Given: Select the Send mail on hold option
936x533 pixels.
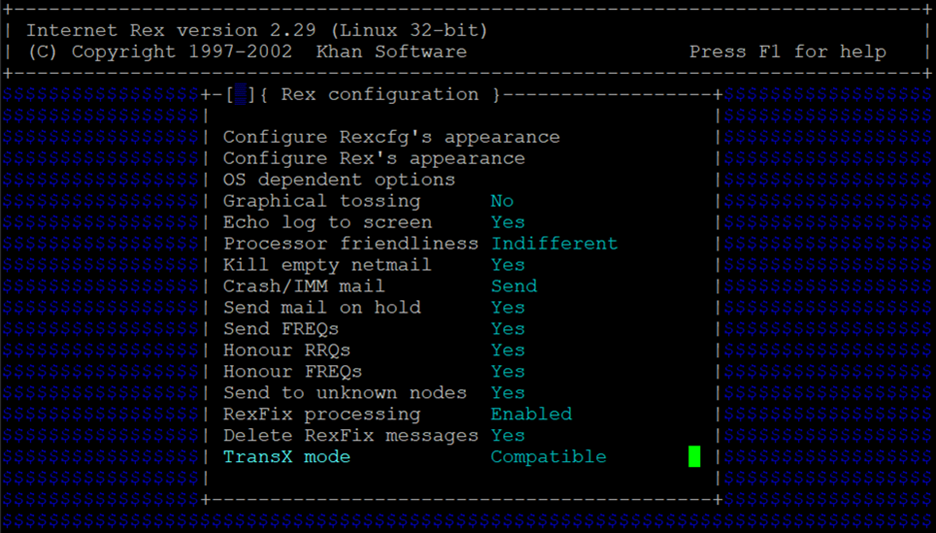Looking at the screenshot, I should (322, 307).
